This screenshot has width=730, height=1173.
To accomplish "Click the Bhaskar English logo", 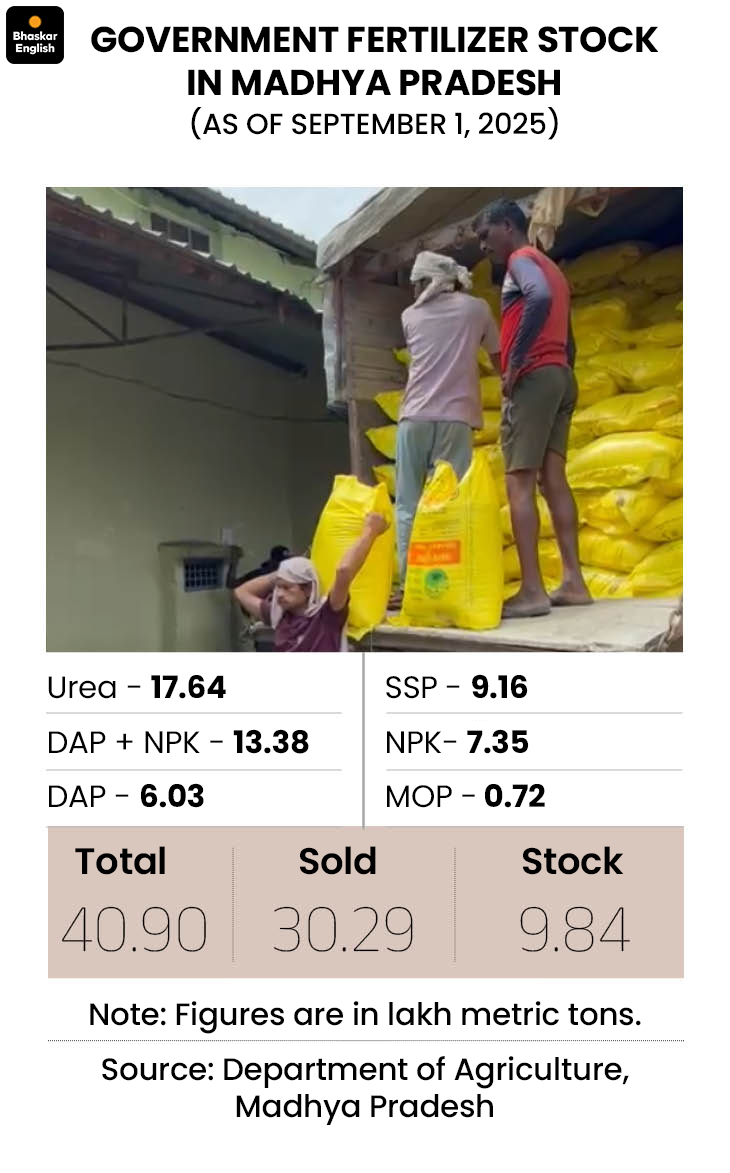I will [35, 35].
